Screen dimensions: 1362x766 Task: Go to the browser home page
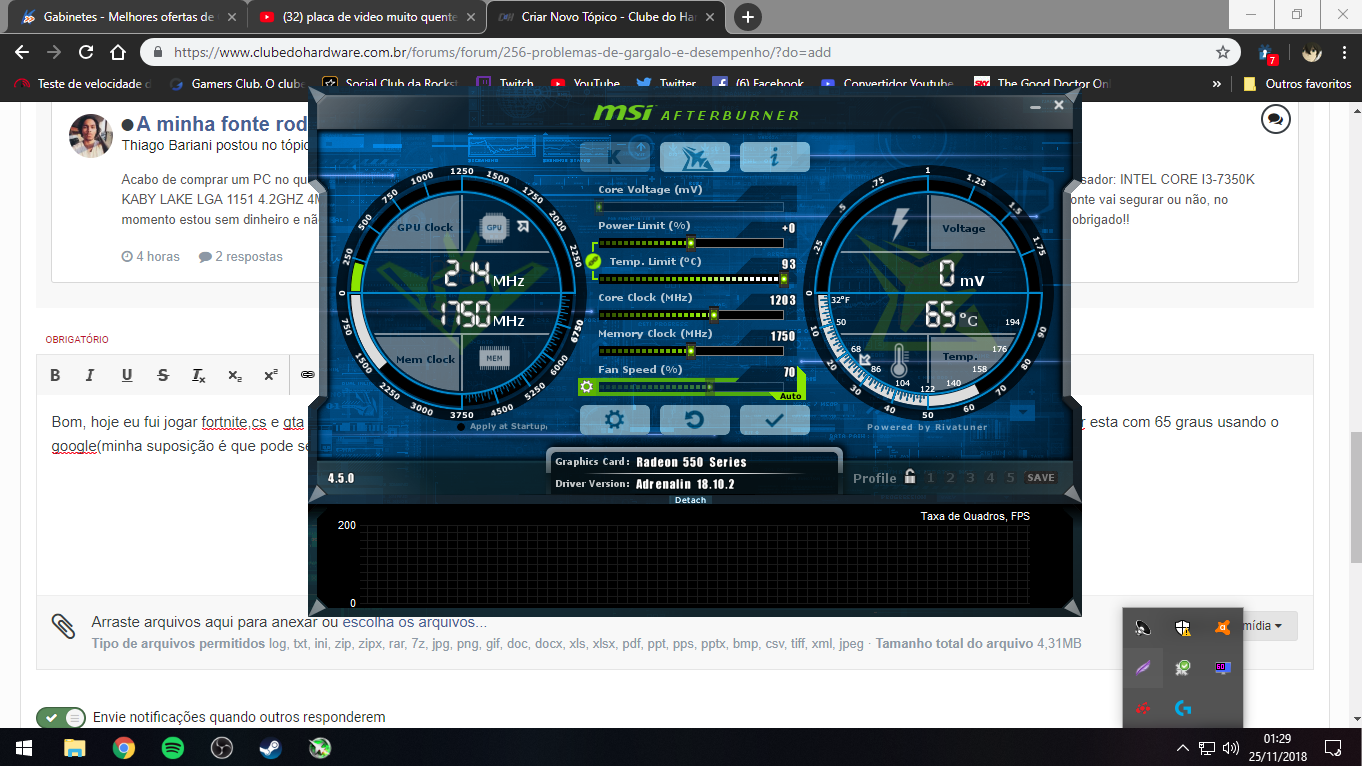[118, 53]
